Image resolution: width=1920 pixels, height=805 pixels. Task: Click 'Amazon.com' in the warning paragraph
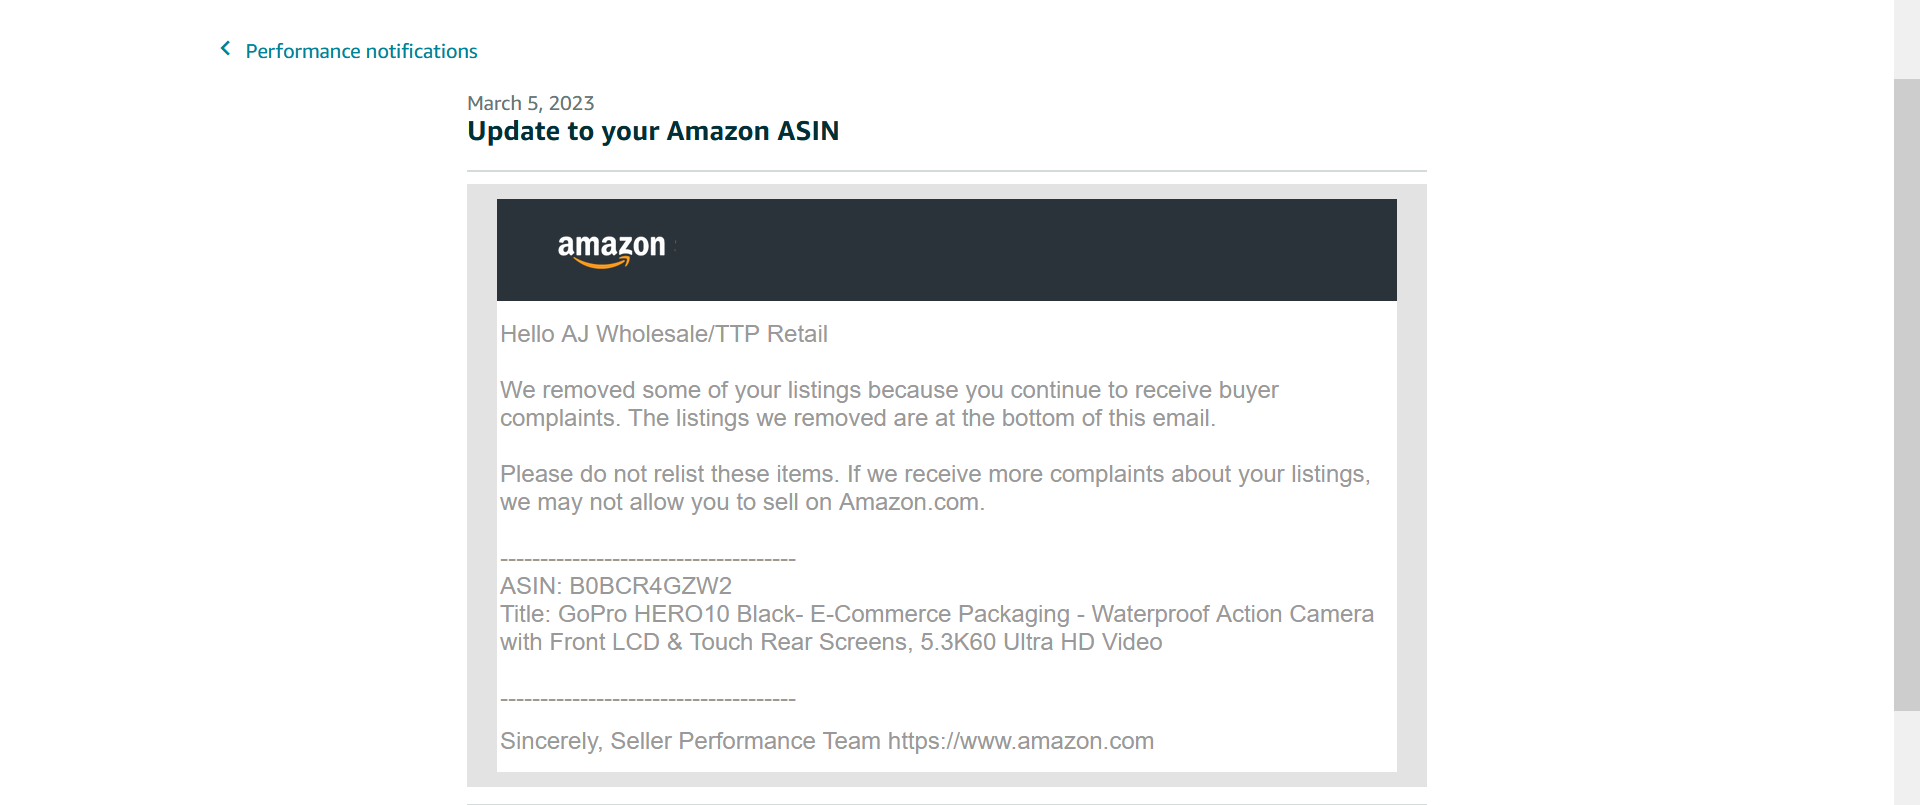pyautogui.click(x=908, y=502)
